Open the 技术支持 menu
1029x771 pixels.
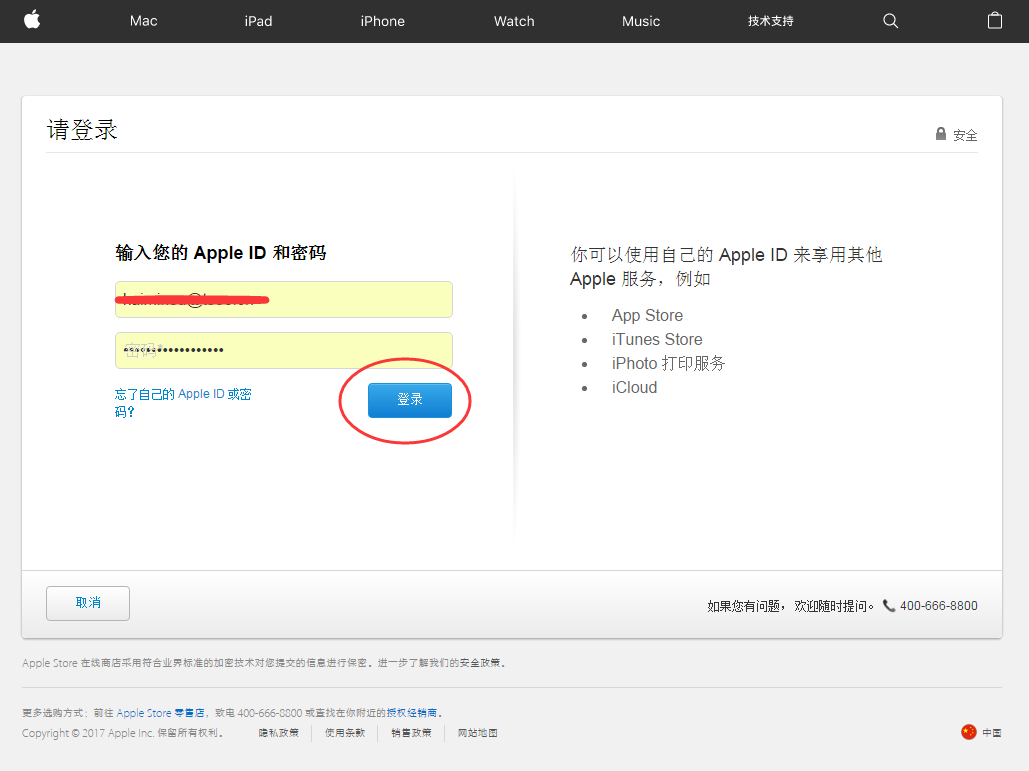point(770,21)
